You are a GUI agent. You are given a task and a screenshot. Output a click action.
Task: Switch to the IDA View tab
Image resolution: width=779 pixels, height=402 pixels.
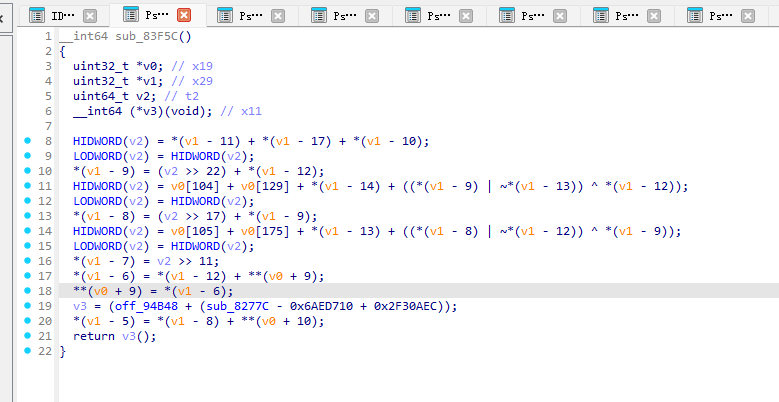(61, 16)
